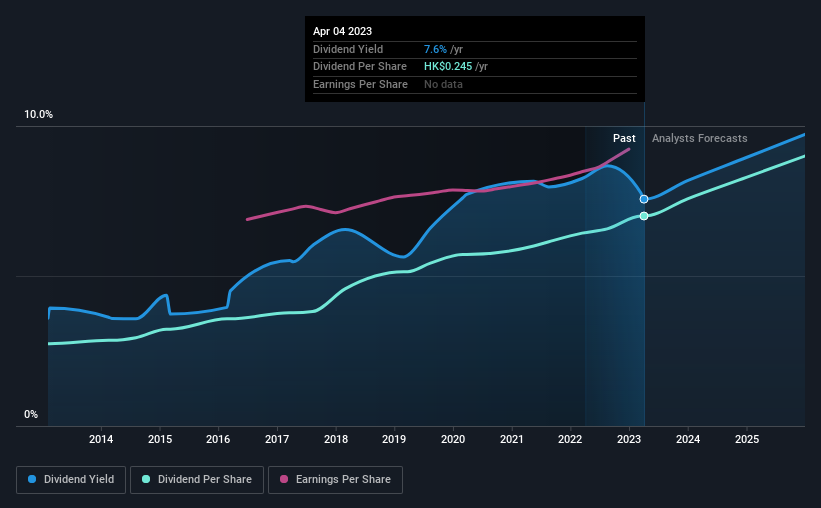Click the Past label on chart
This screenshot has height=508, width=821.
click(x=624, y=138)
